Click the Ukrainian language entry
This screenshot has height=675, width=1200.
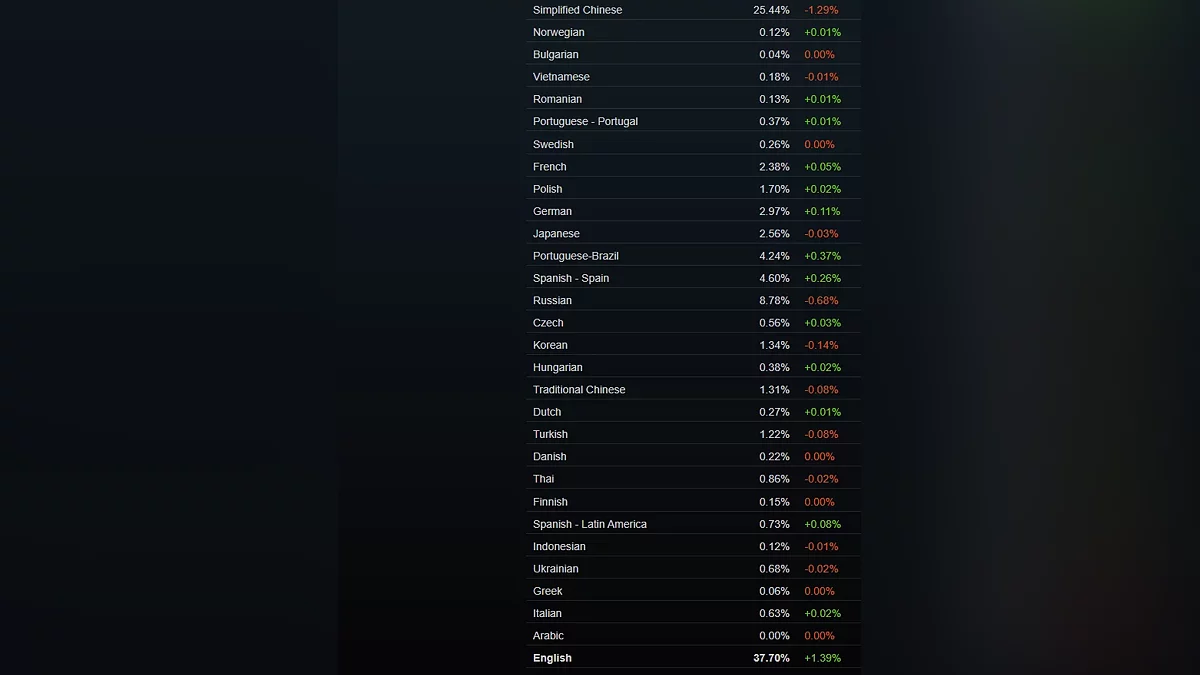555,569
